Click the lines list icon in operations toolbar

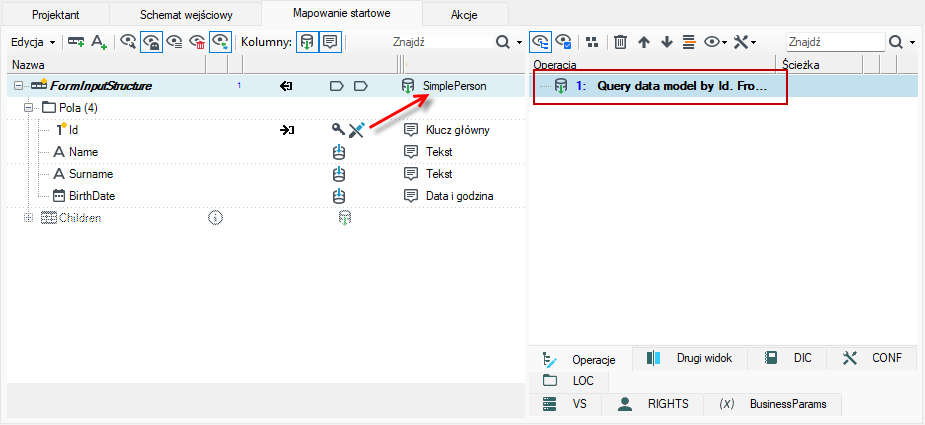pyautogui.click(x=689, y=42)
